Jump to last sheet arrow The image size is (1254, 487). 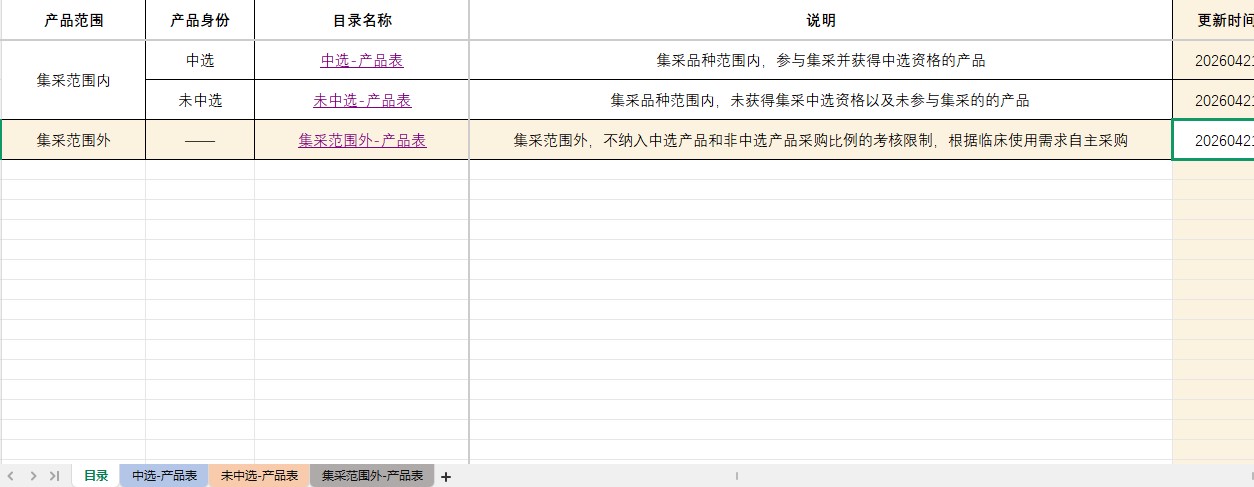(55, 476)
